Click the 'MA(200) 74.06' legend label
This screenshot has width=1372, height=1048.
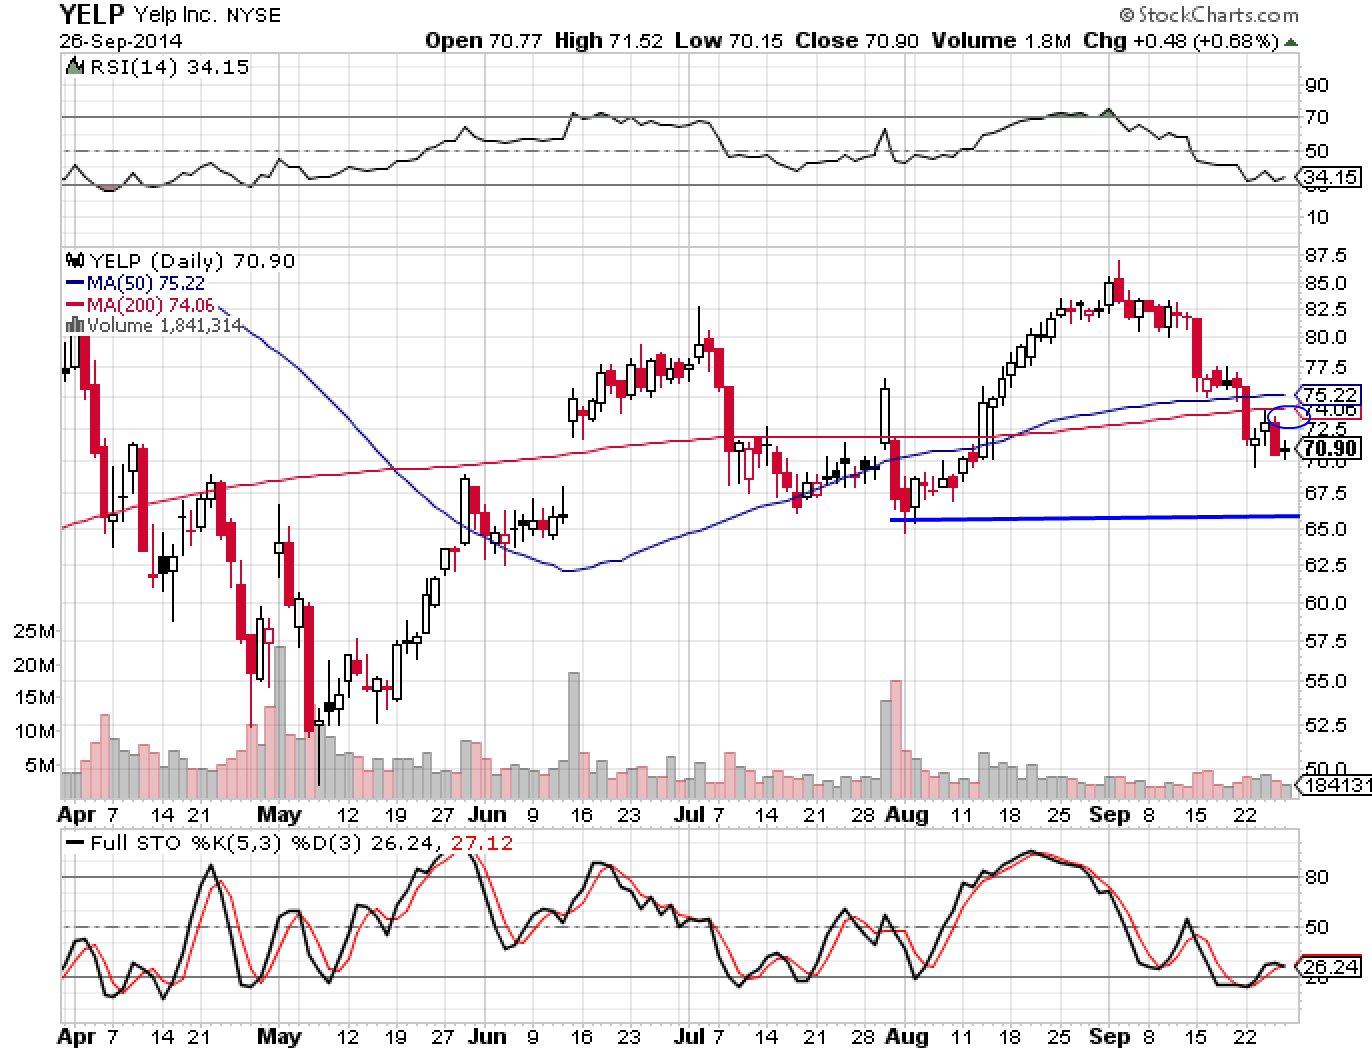[151, 305]
